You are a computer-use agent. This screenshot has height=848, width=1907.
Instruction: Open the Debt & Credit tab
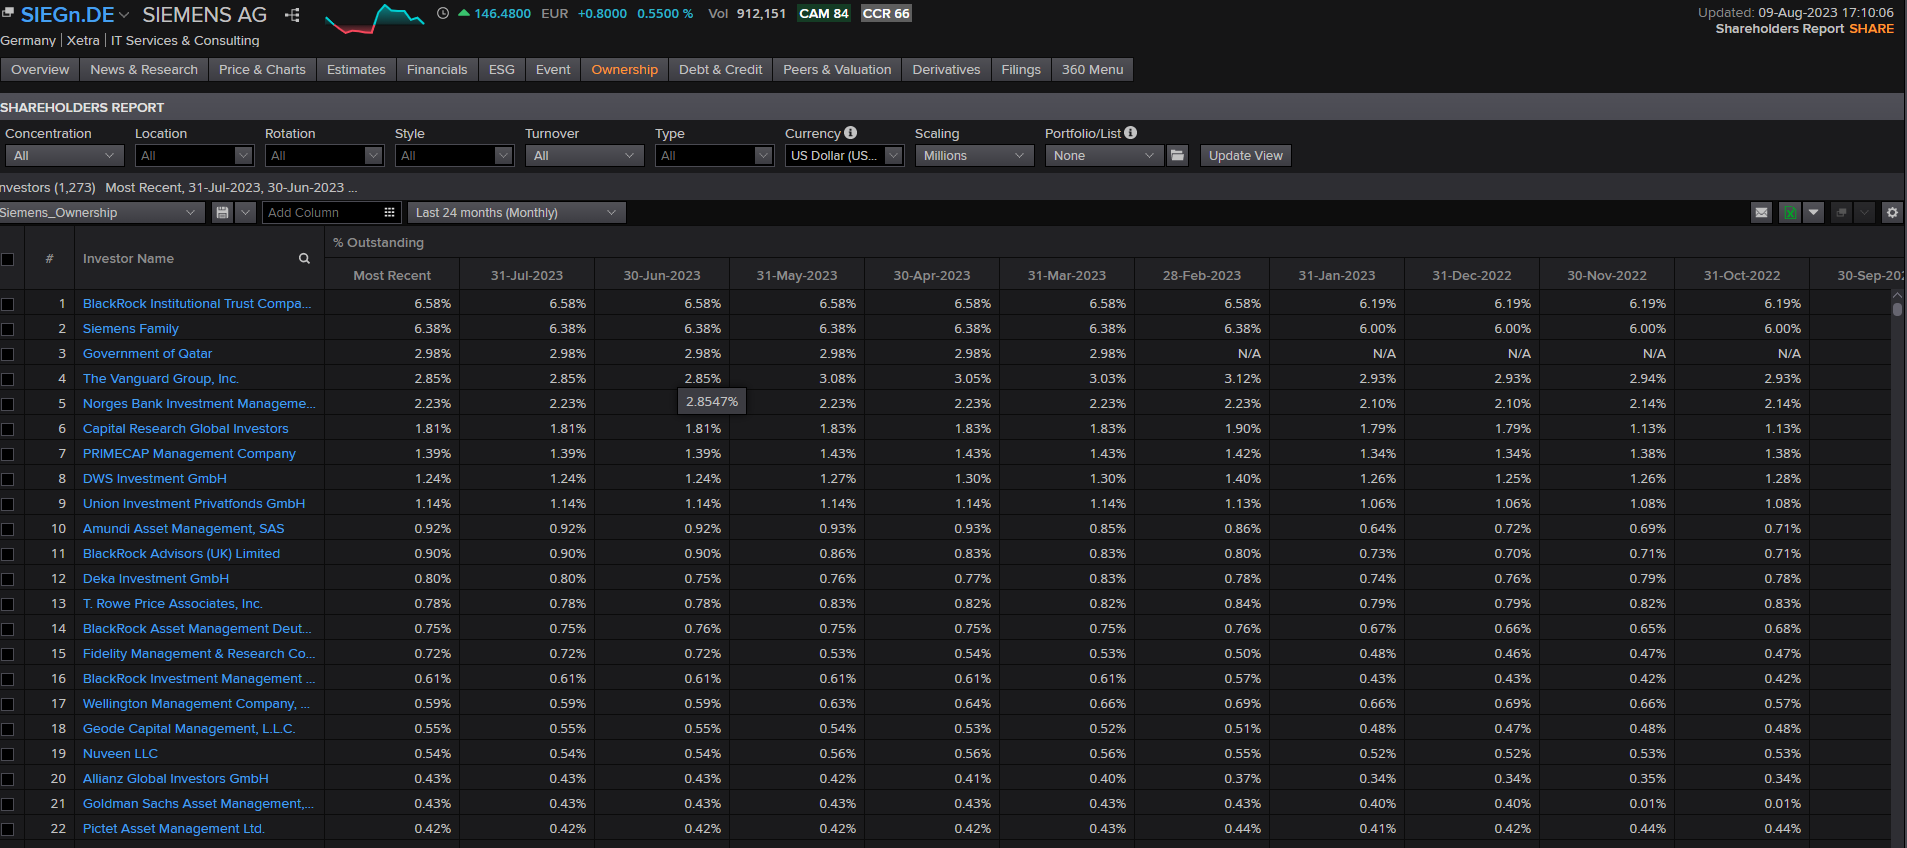coord(720,69)
